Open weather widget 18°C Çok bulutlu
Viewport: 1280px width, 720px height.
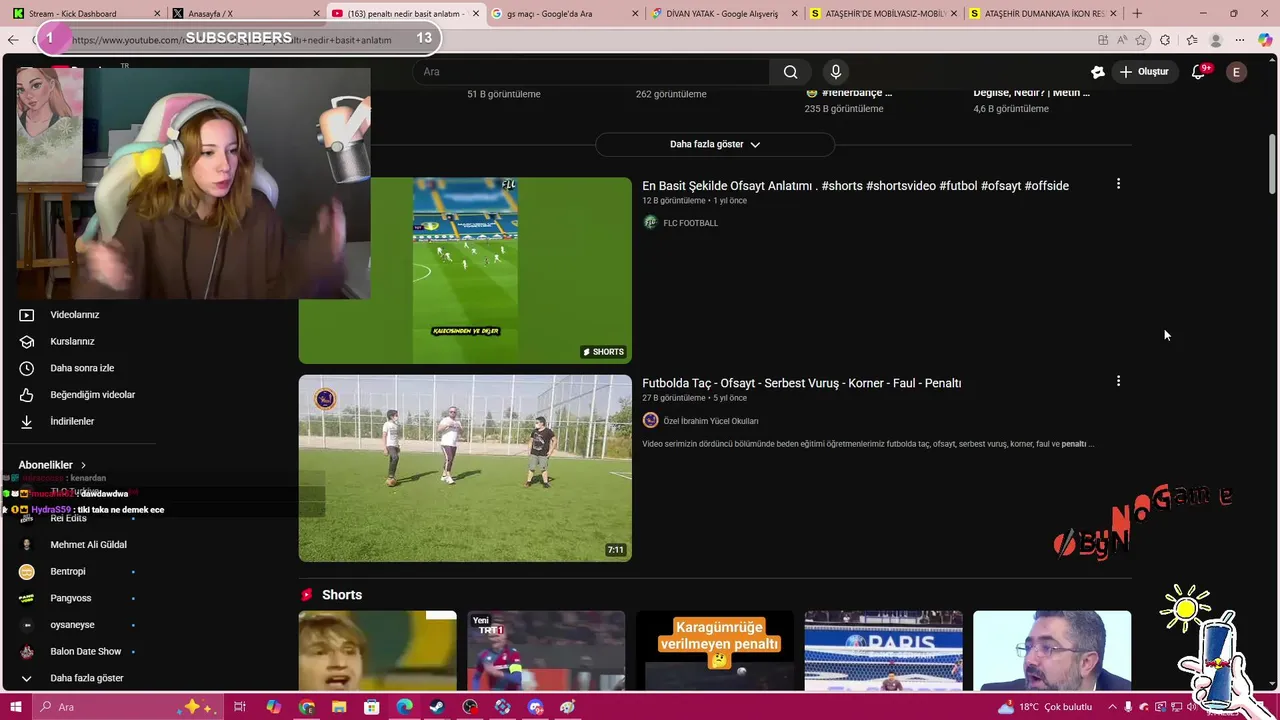coord(1047,707)
